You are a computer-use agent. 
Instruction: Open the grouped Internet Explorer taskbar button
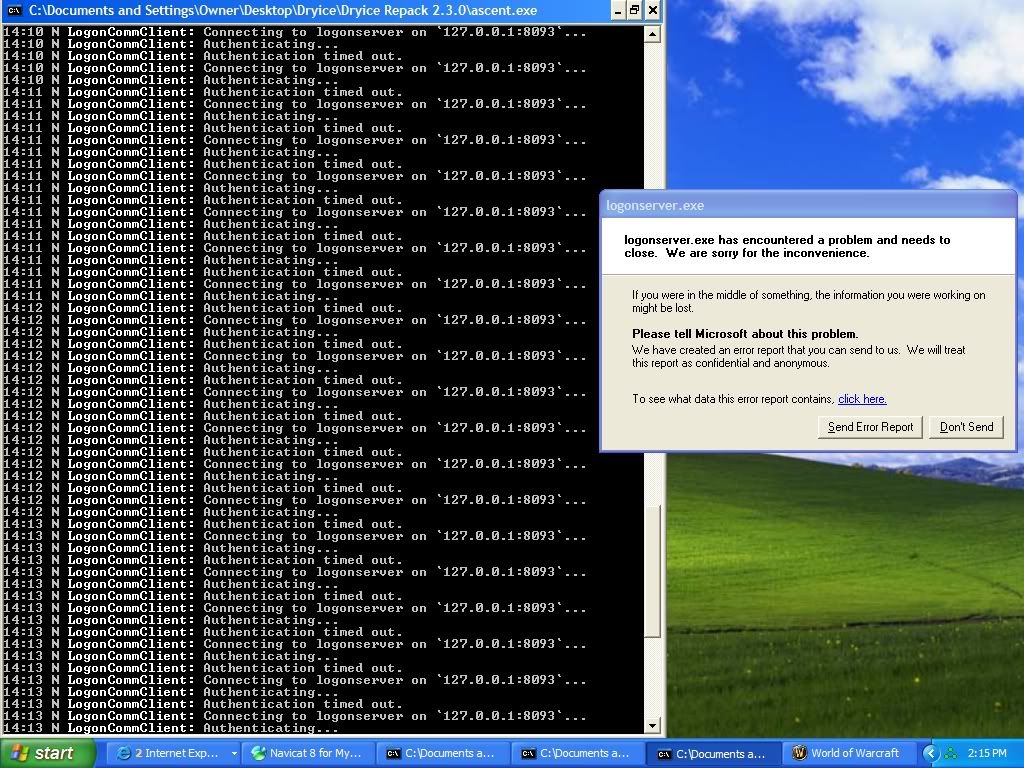[174, 753]
